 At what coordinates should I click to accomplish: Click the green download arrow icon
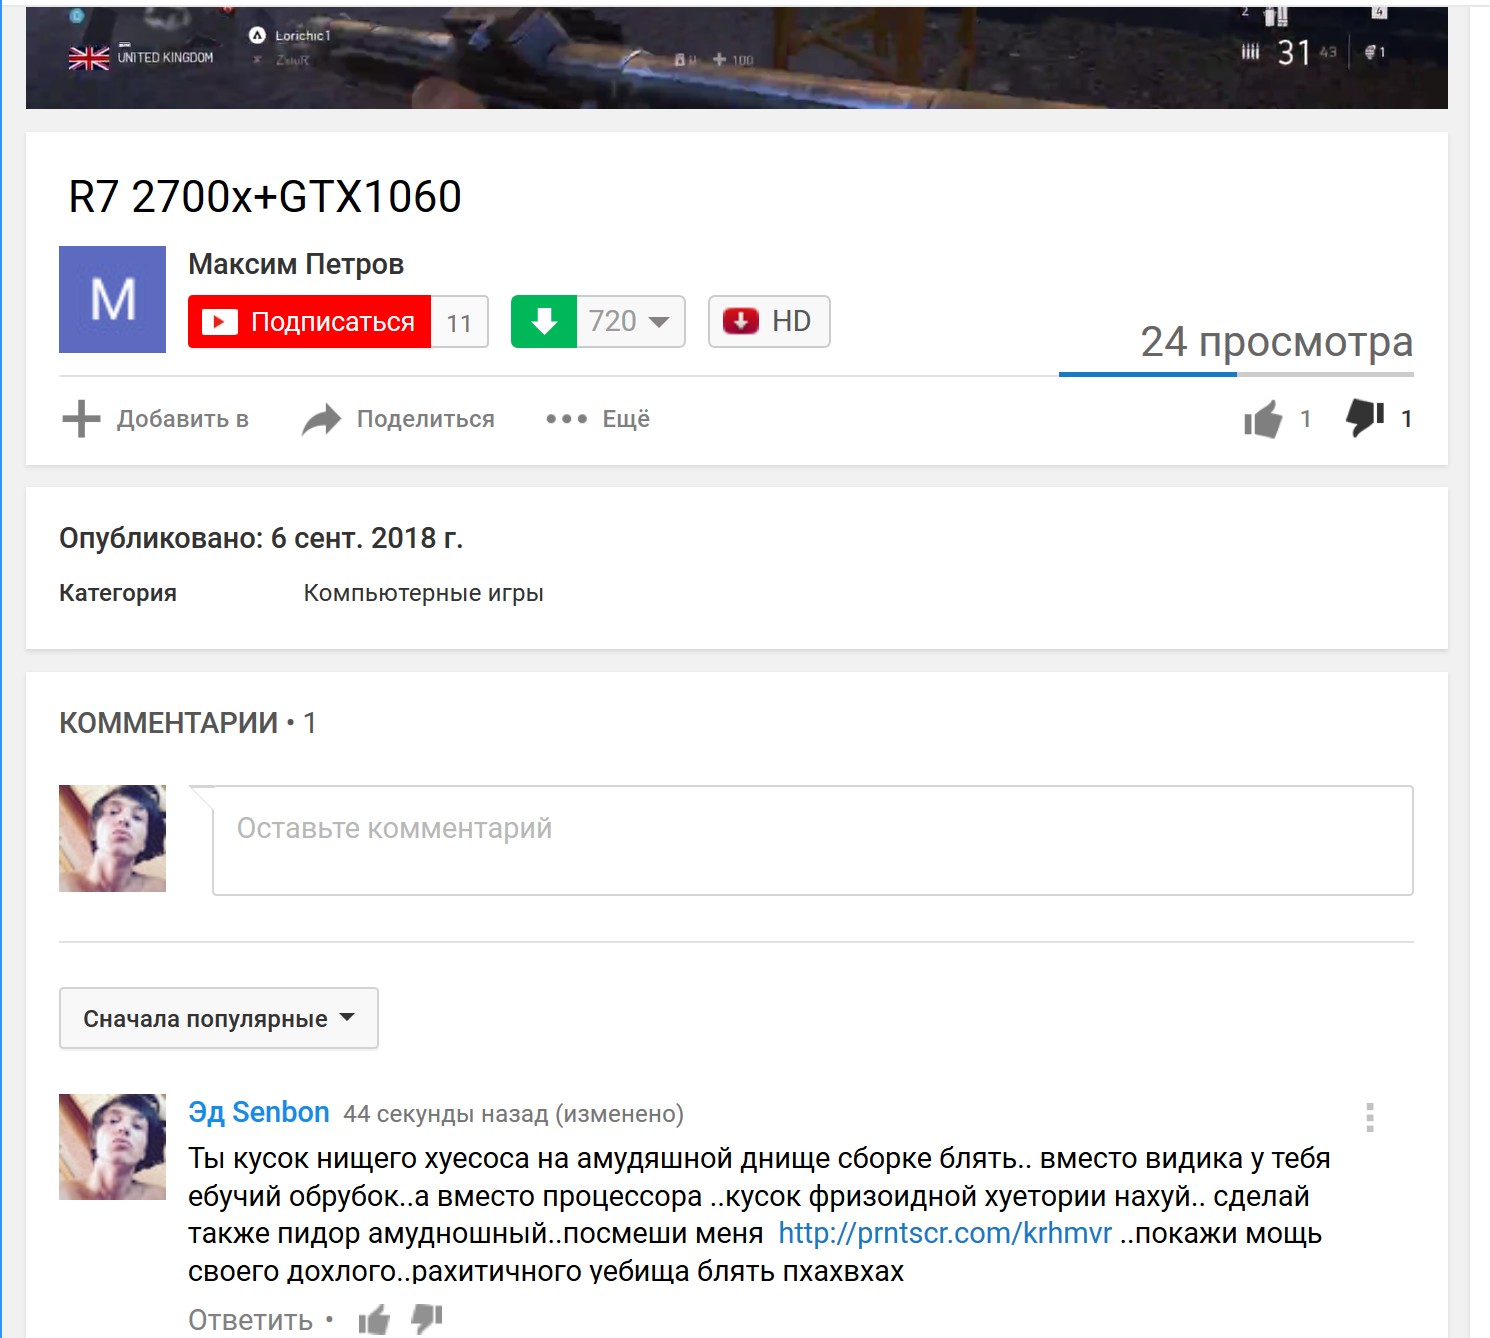point(544,322)
